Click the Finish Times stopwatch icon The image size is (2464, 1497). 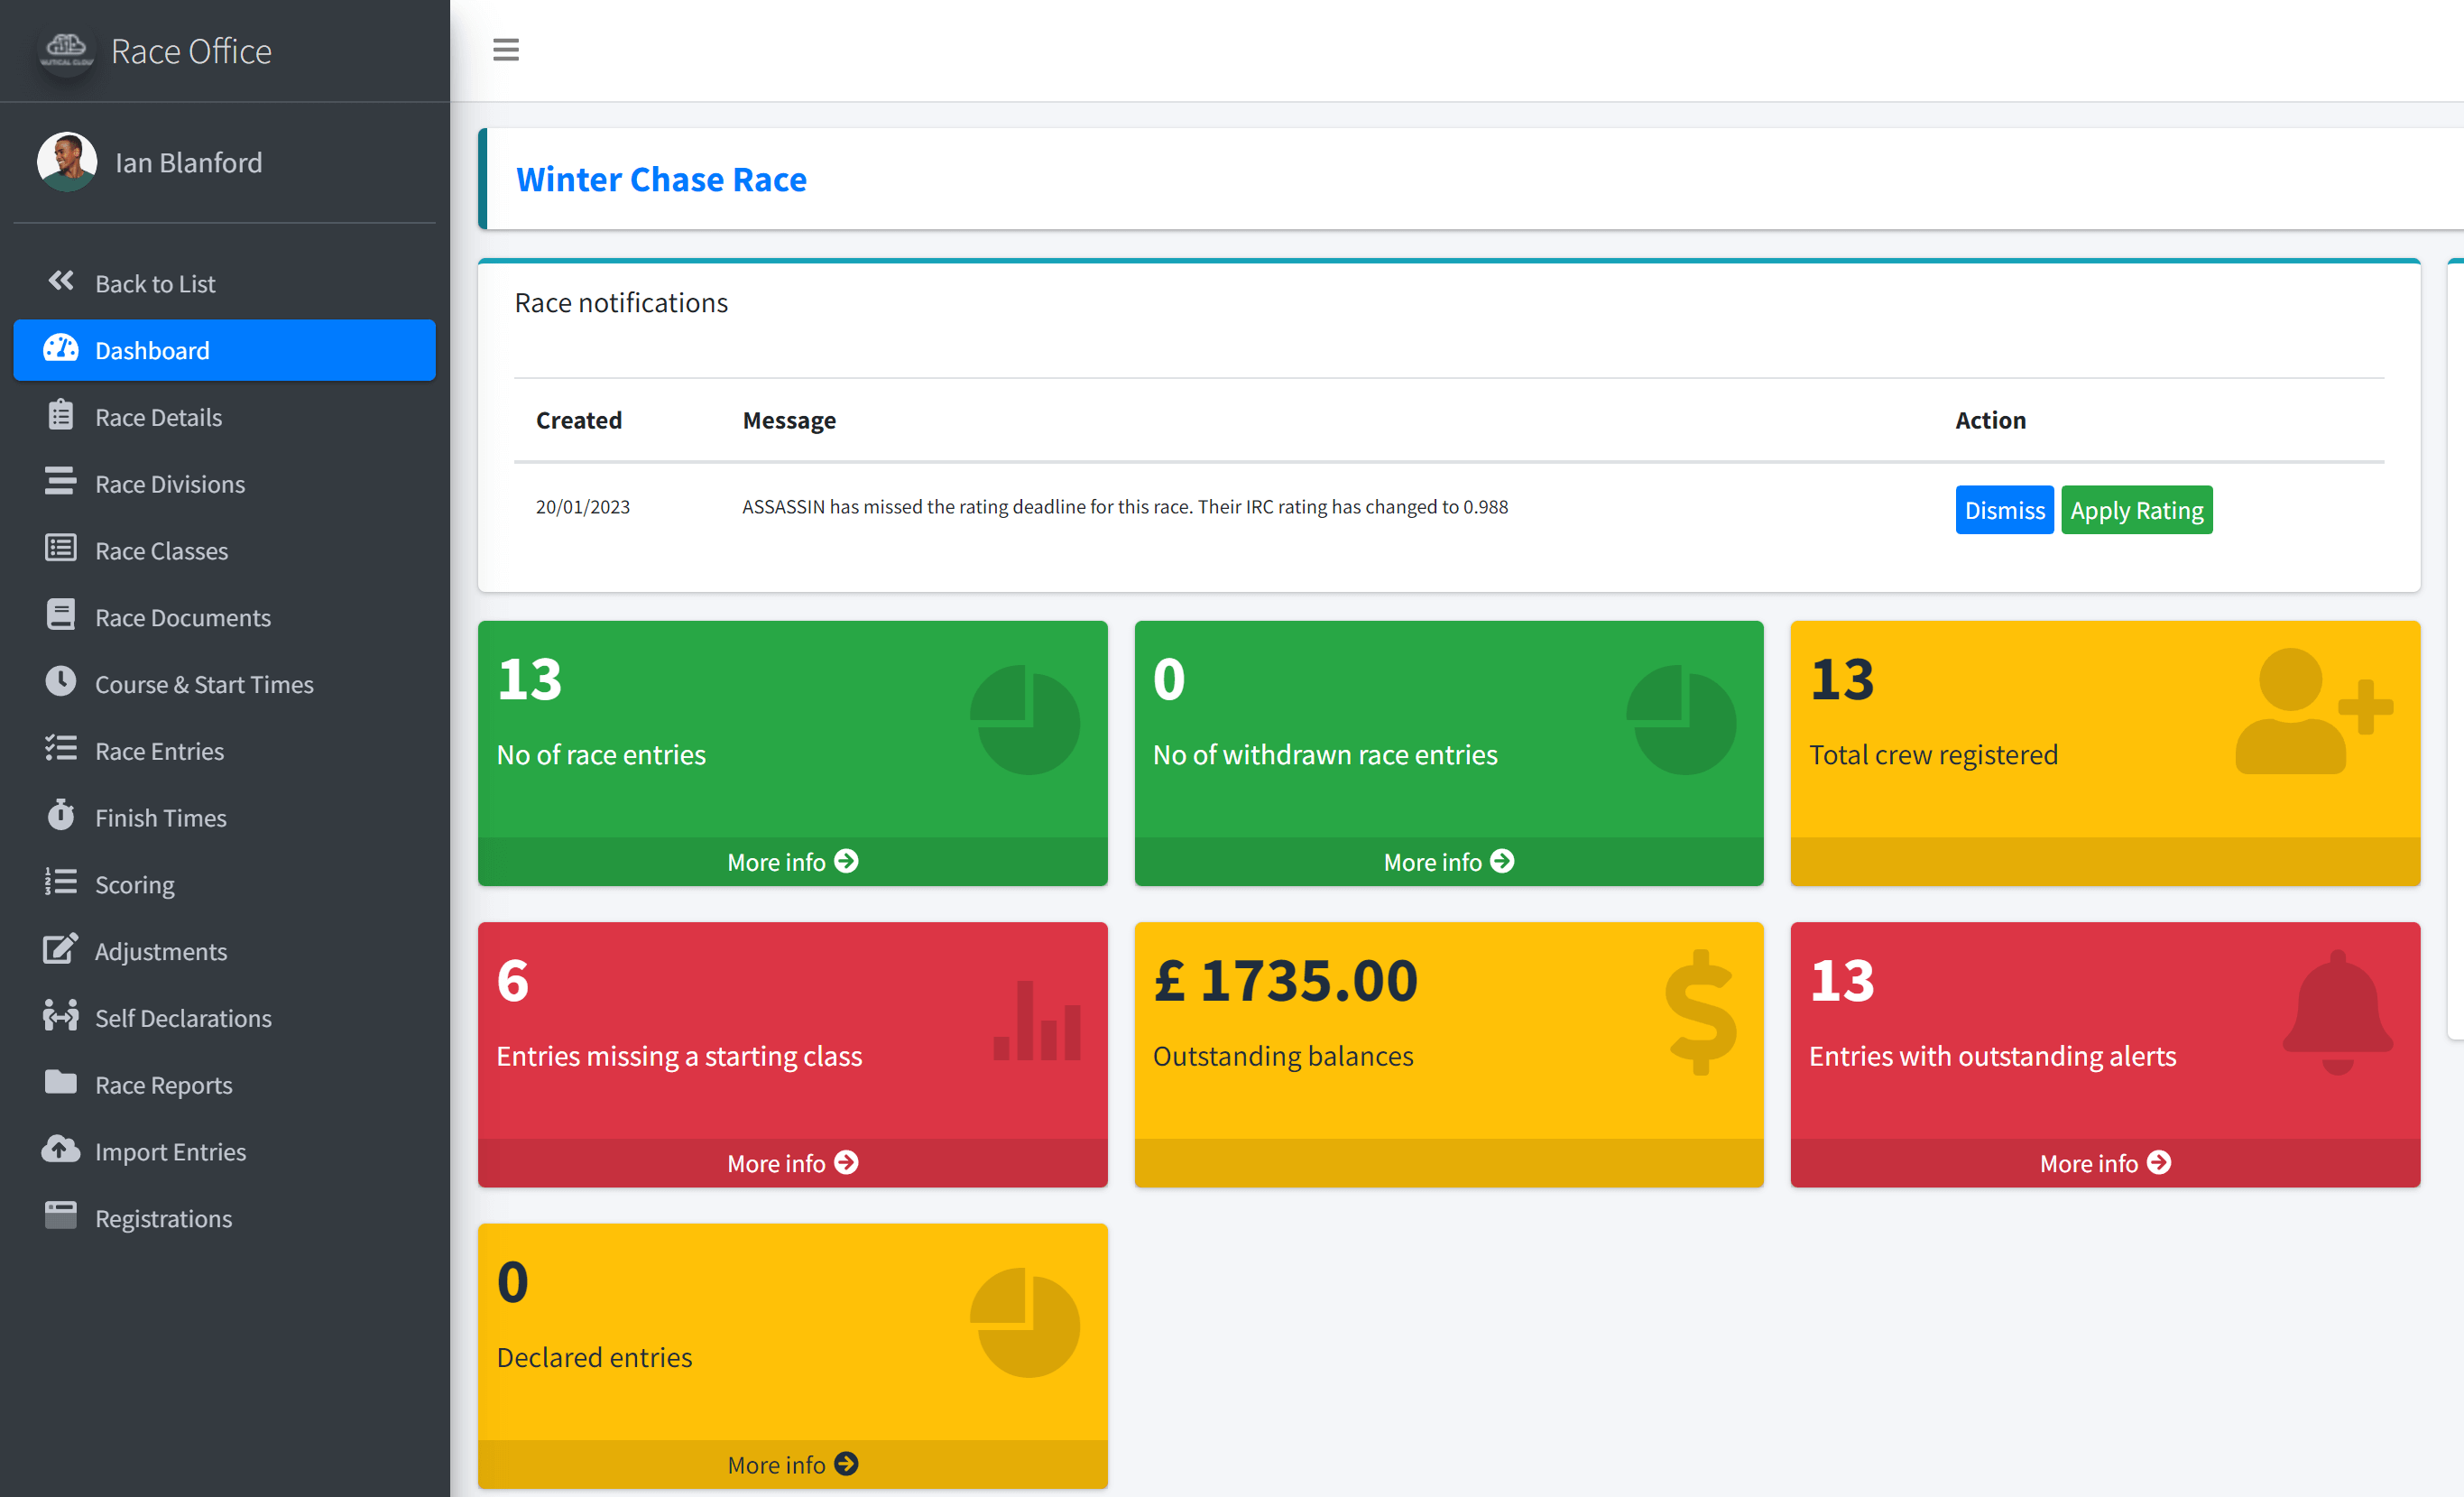(x=61, y=815)
